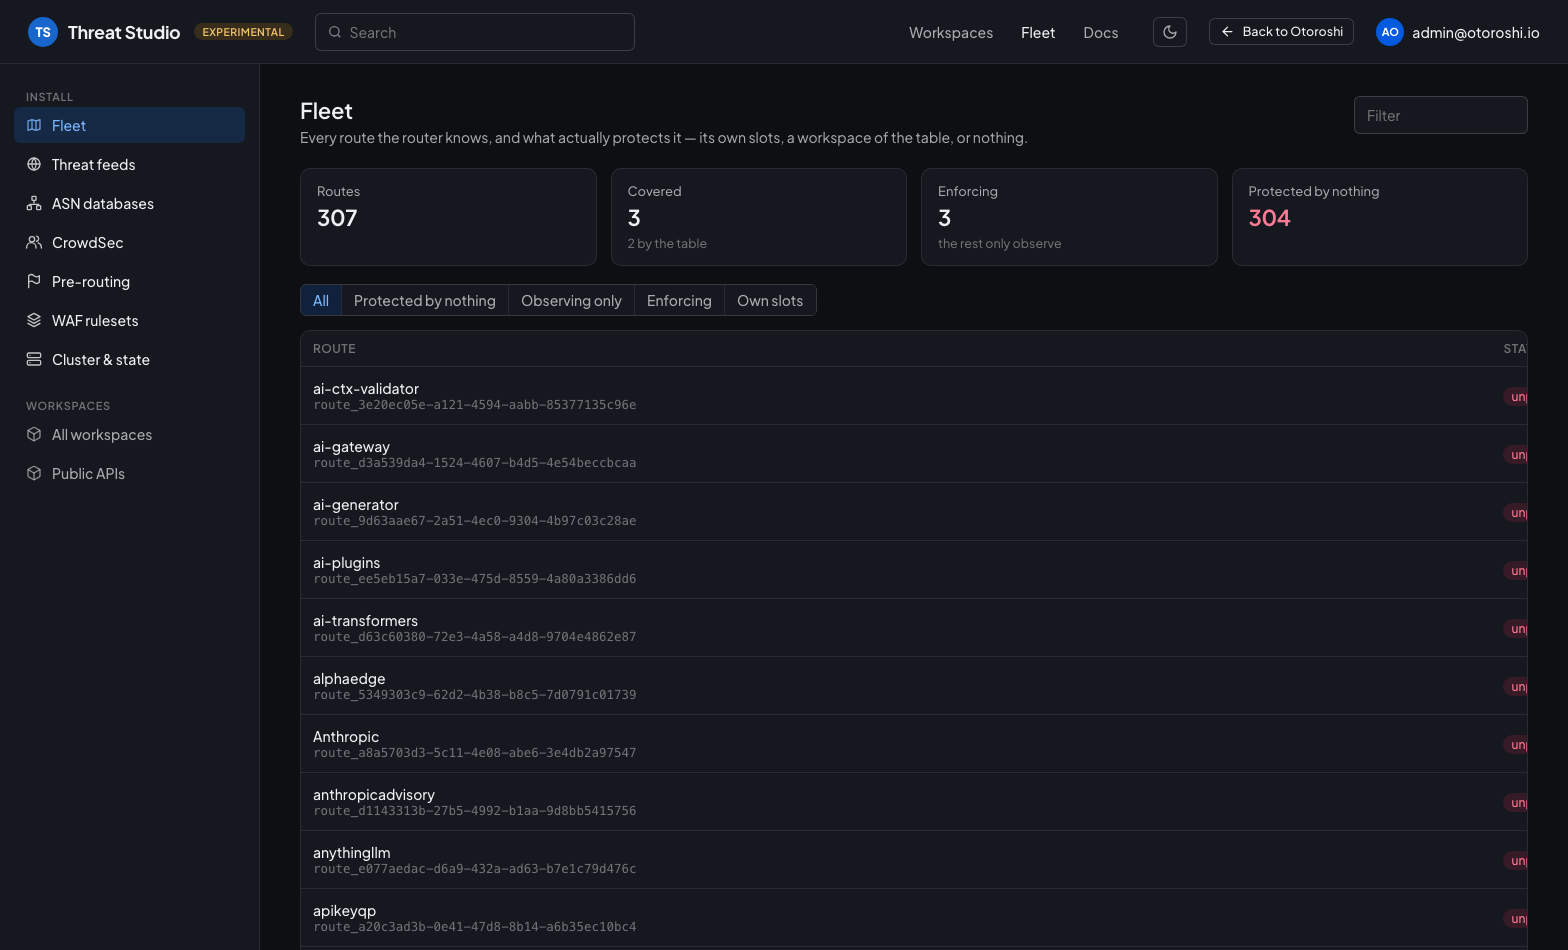Screen dimensions: 1568x950
Task: Click the Anthropic route name
Action: pos(346,736)
